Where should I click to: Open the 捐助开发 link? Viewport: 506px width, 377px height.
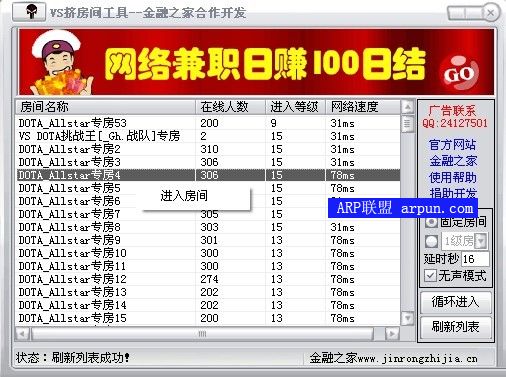click(x=453, y=193)
